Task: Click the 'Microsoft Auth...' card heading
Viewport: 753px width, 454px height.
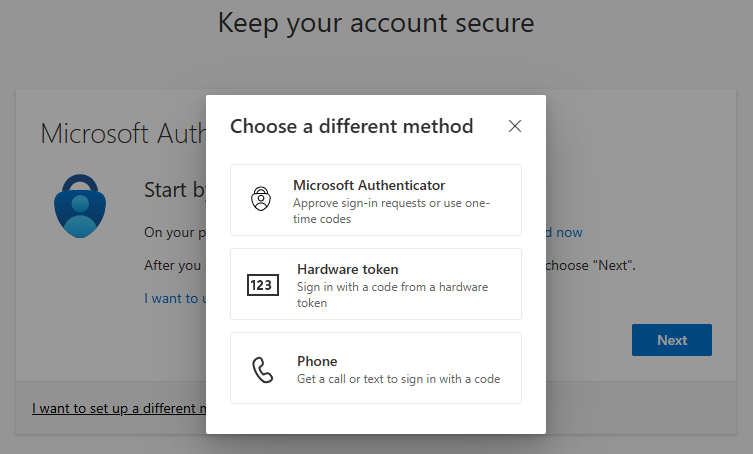Action: [122, 135]
